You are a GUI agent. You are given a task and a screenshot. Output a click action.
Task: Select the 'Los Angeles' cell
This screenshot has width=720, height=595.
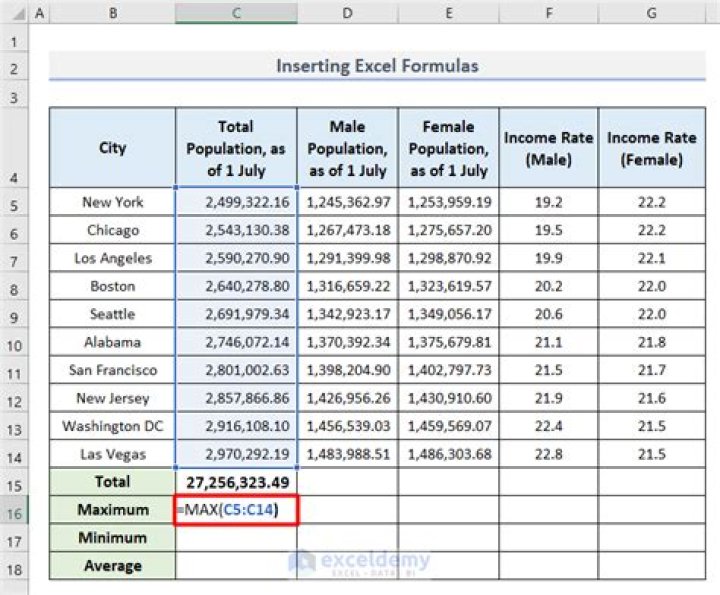[x=112, y=258]
